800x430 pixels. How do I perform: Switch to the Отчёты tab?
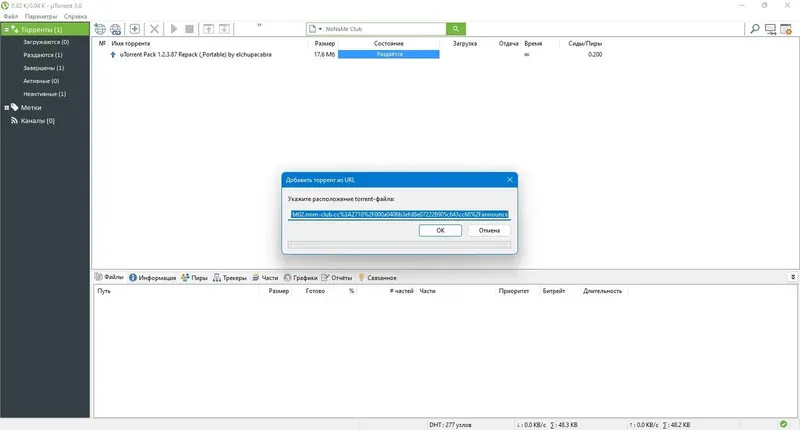coord(337,277)
